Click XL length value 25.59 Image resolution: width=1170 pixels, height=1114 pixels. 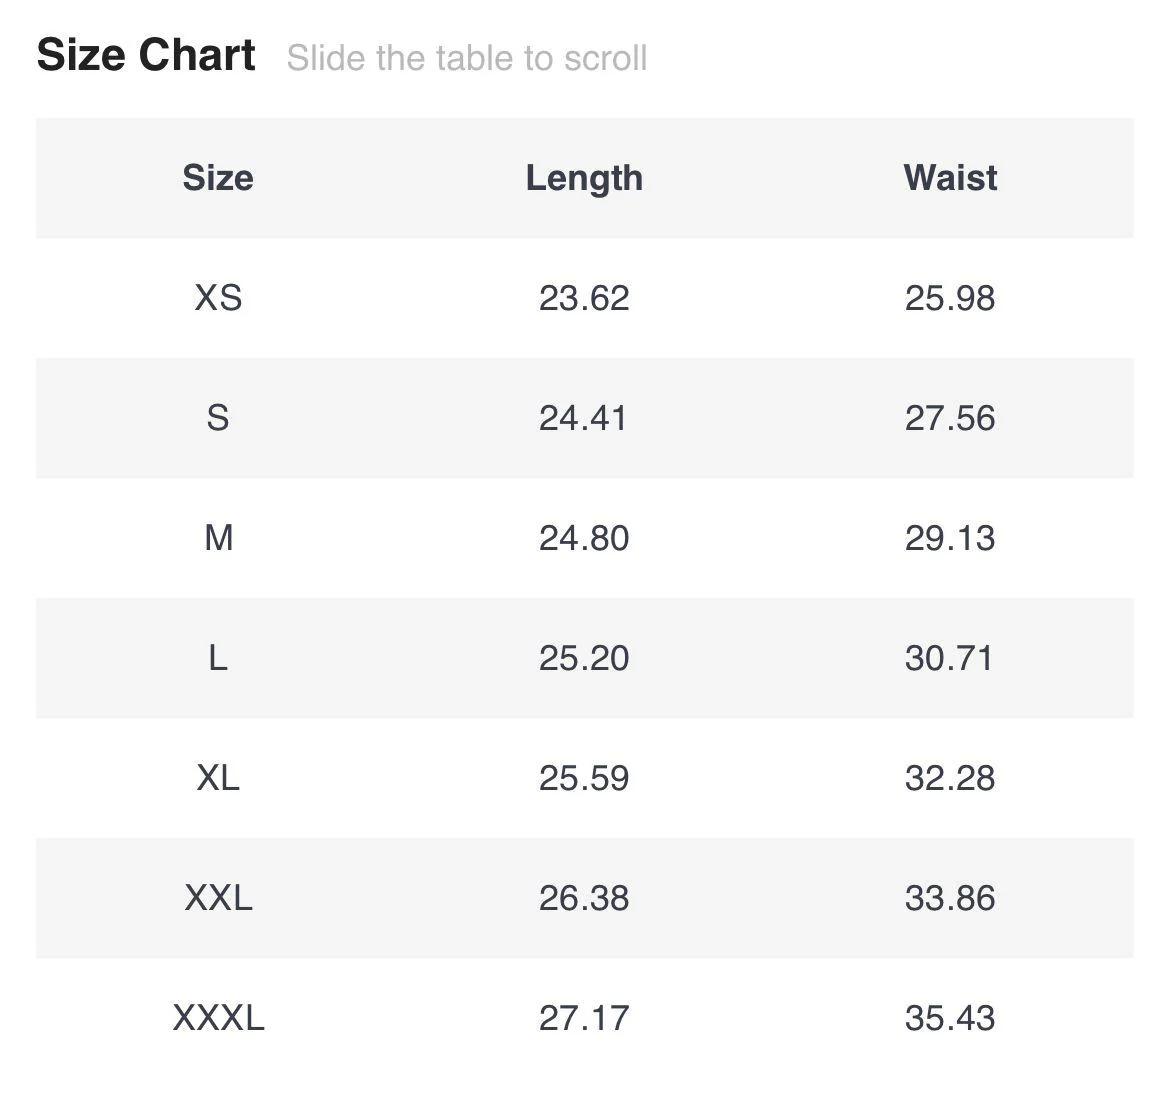coord(584,778)
